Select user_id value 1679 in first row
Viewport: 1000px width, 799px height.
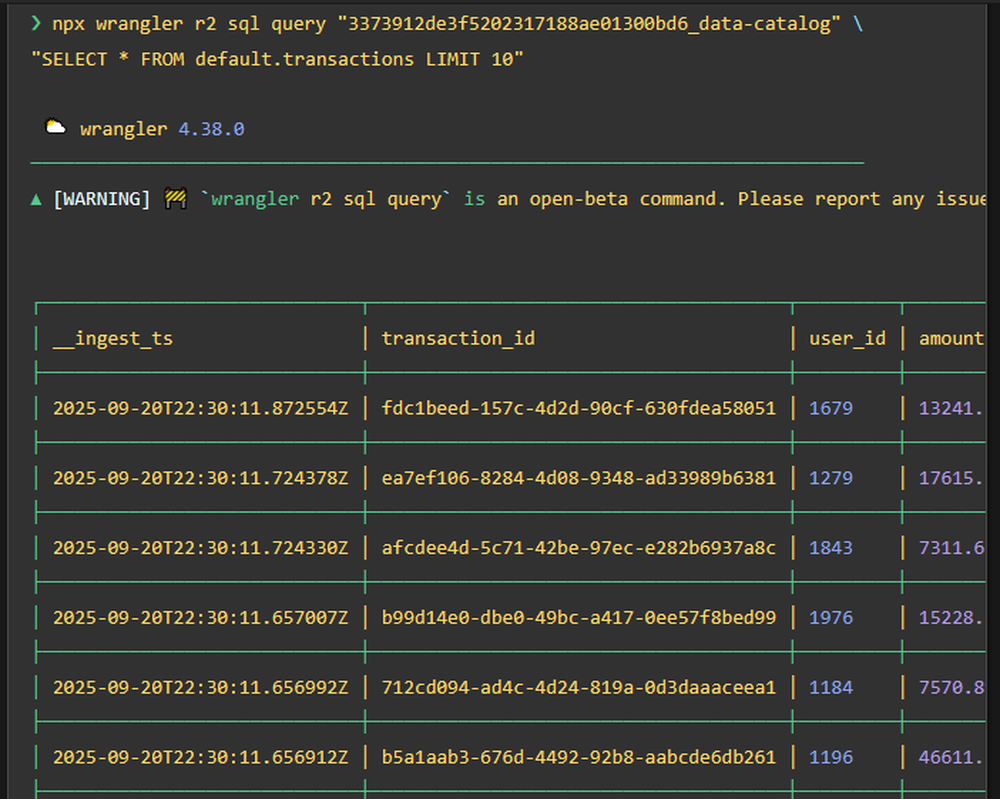click(x=831, y=408)
